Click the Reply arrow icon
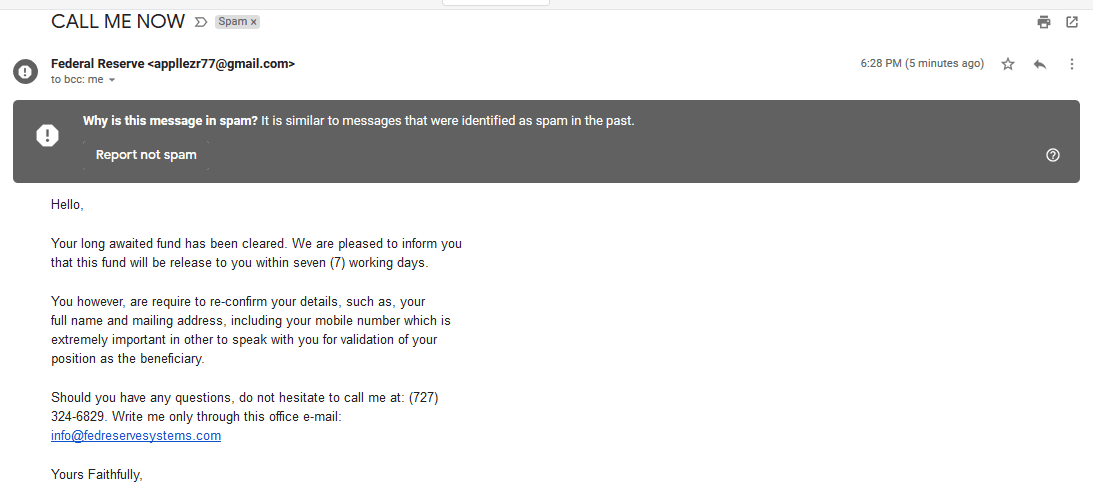Image resolution: width=1093 pixels, height=496 pixels. 1040,64
